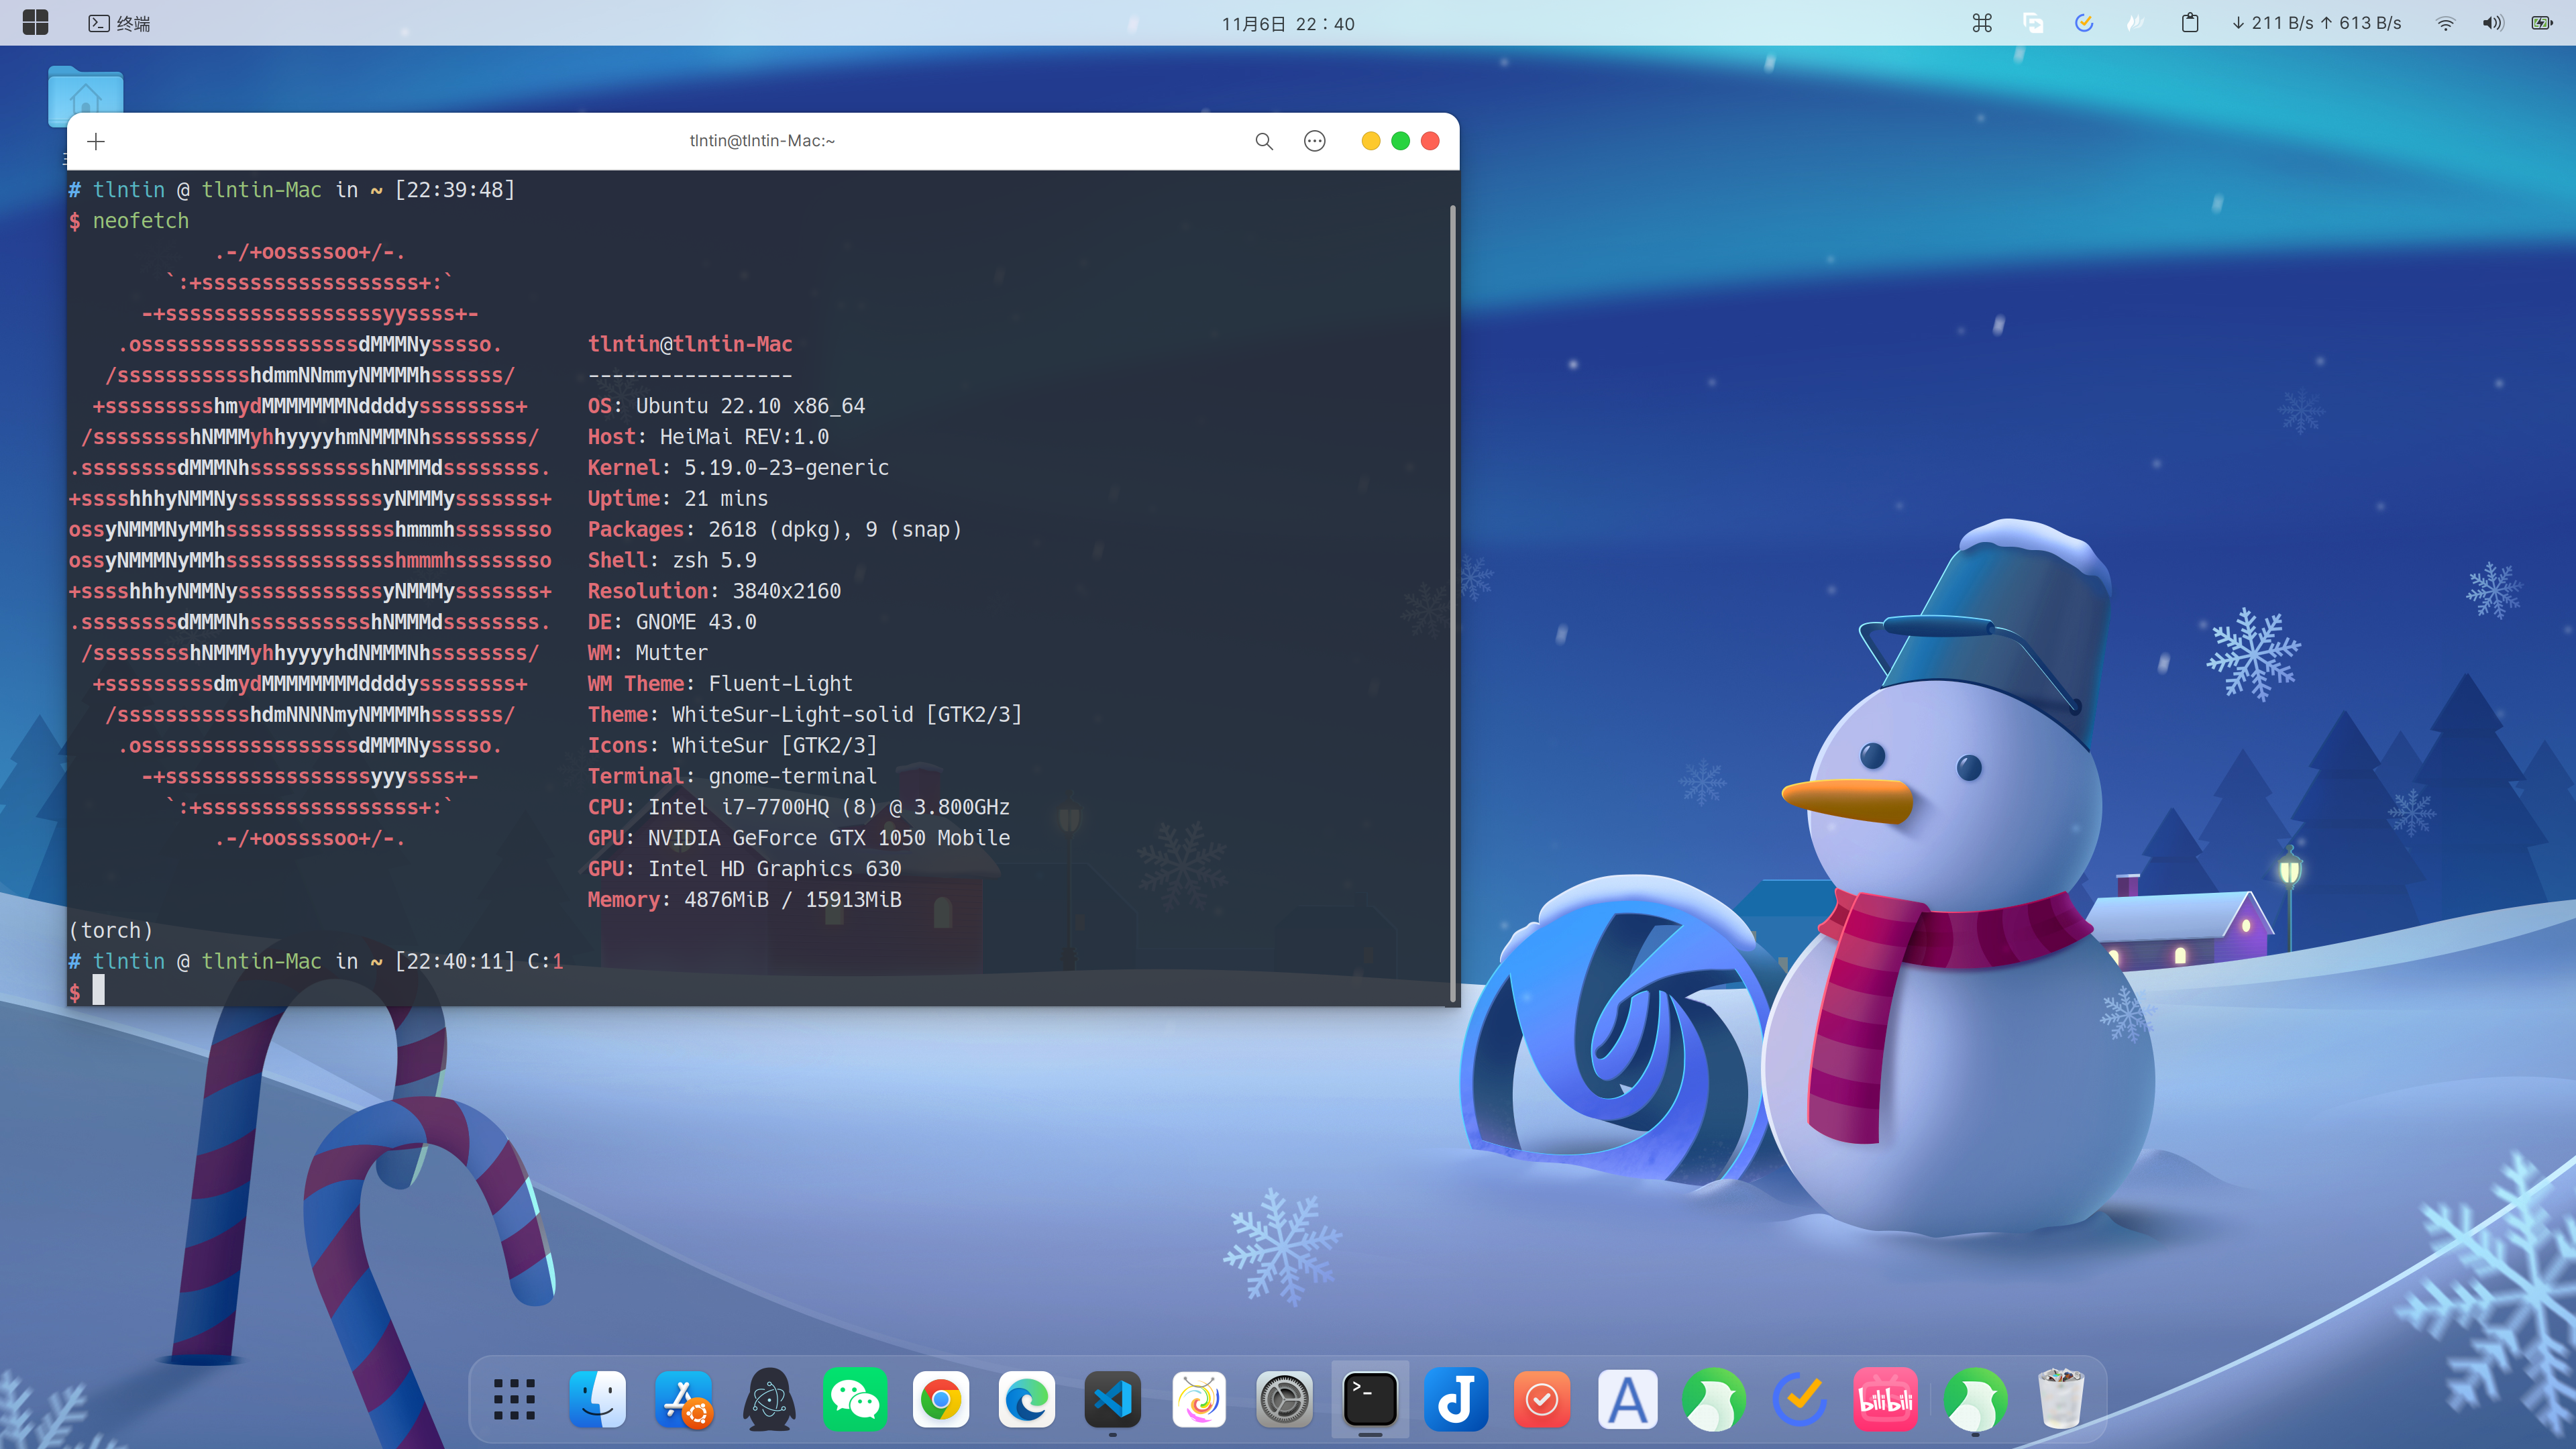Open the terminal three-dots options menu

1314,141
